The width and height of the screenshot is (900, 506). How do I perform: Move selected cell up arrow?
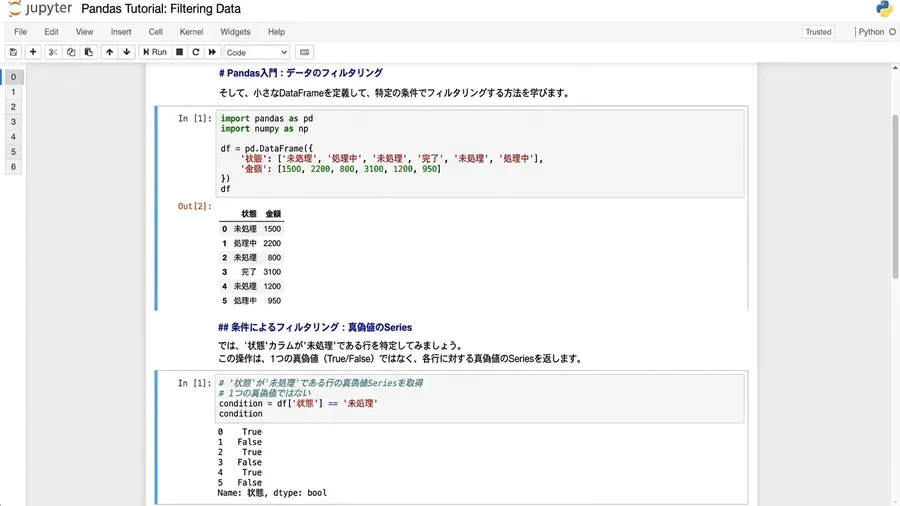[109, 52]
